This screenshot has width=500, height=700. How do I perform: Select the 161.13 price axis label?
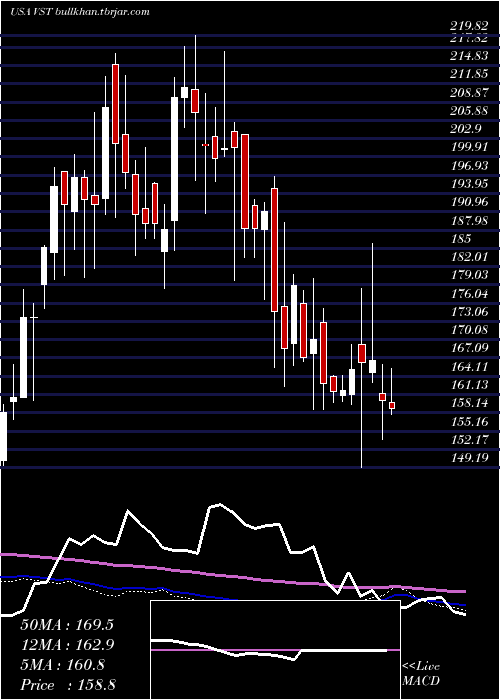pos(469,385)
